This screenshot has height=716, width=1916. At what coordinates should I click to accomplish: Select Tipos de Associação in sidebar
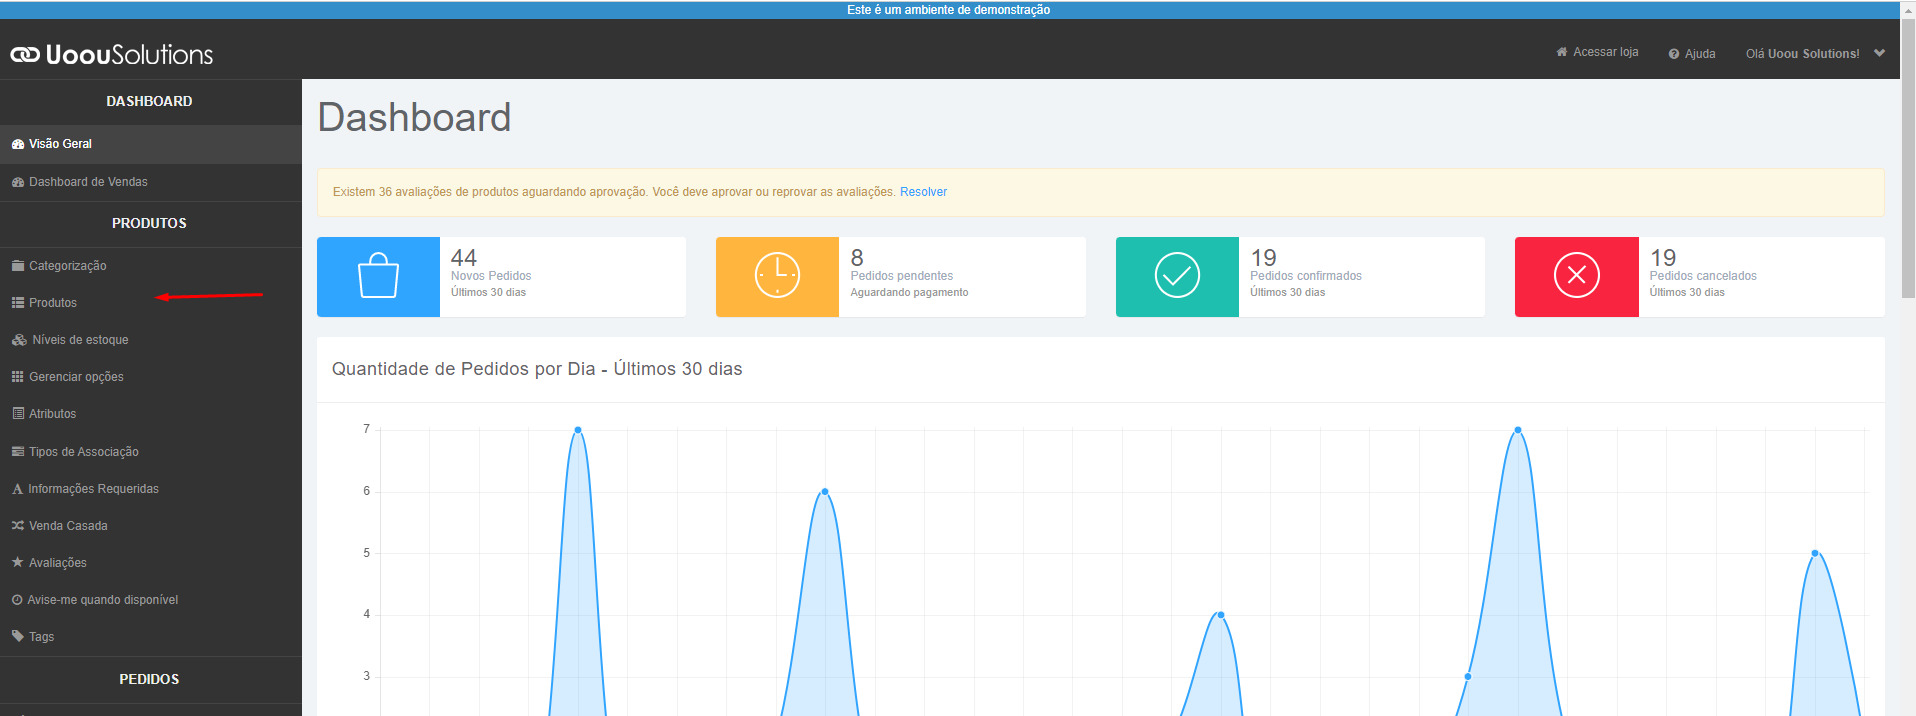(150, 452)
